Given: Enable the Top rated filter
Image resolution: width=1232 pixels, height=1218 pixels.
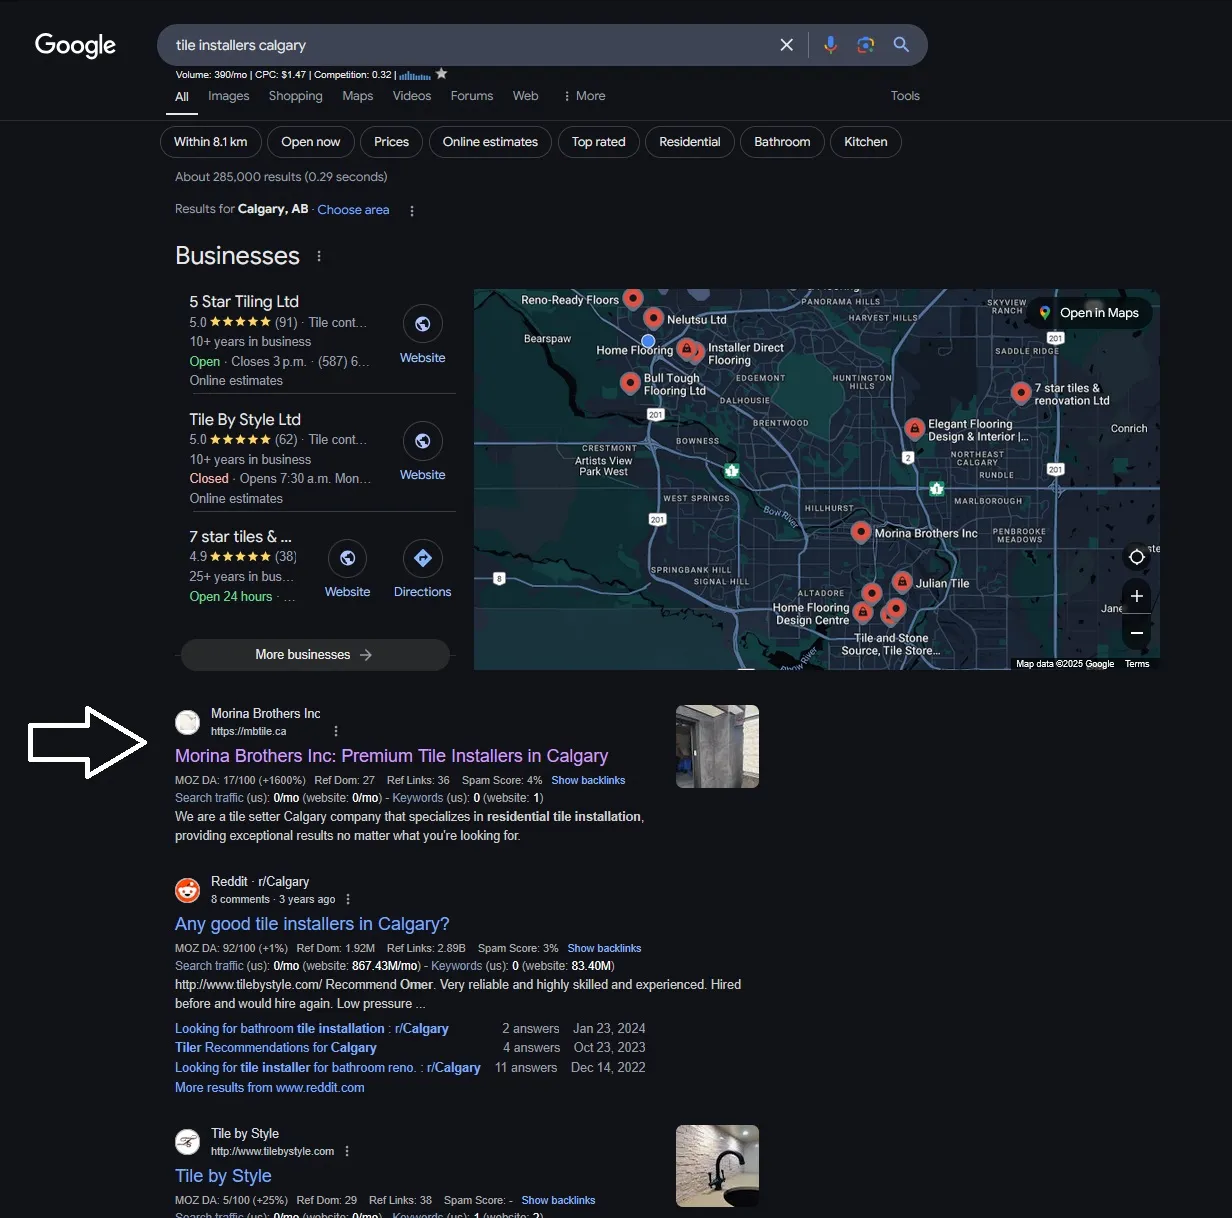Looking at the screenshot, I should click(x=598, y=141).
